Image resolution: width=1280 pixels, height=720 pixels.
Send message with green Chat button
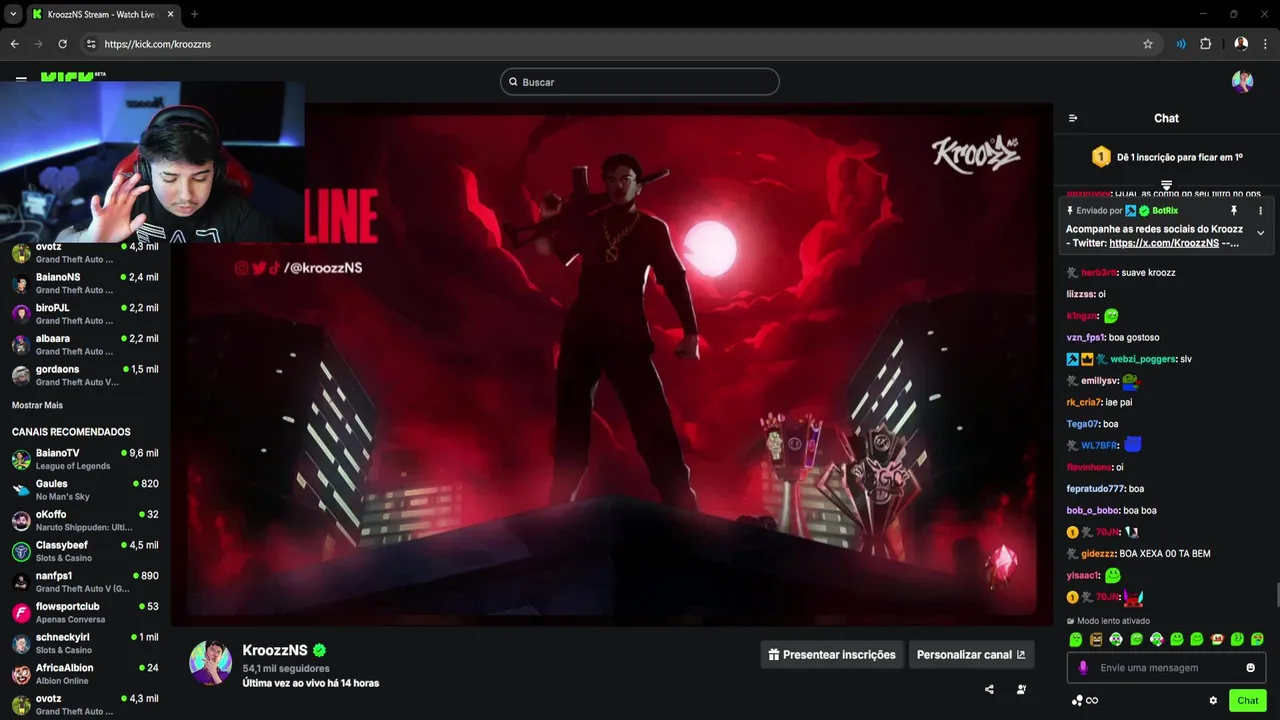click(1248, 700)
